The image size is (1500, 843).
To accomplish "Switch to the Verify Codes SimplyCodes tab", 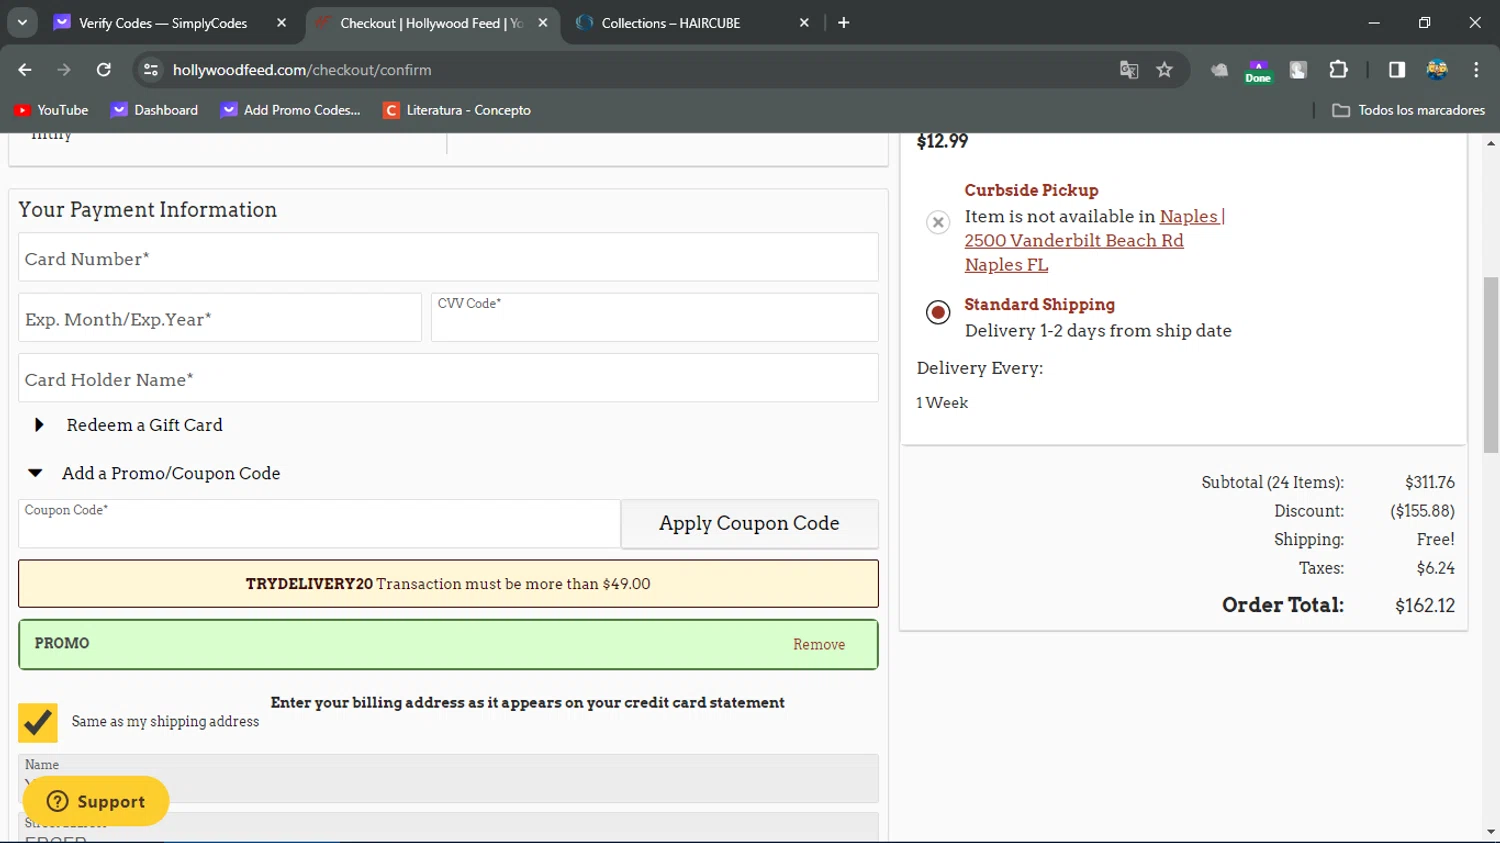I will point(162,23).
